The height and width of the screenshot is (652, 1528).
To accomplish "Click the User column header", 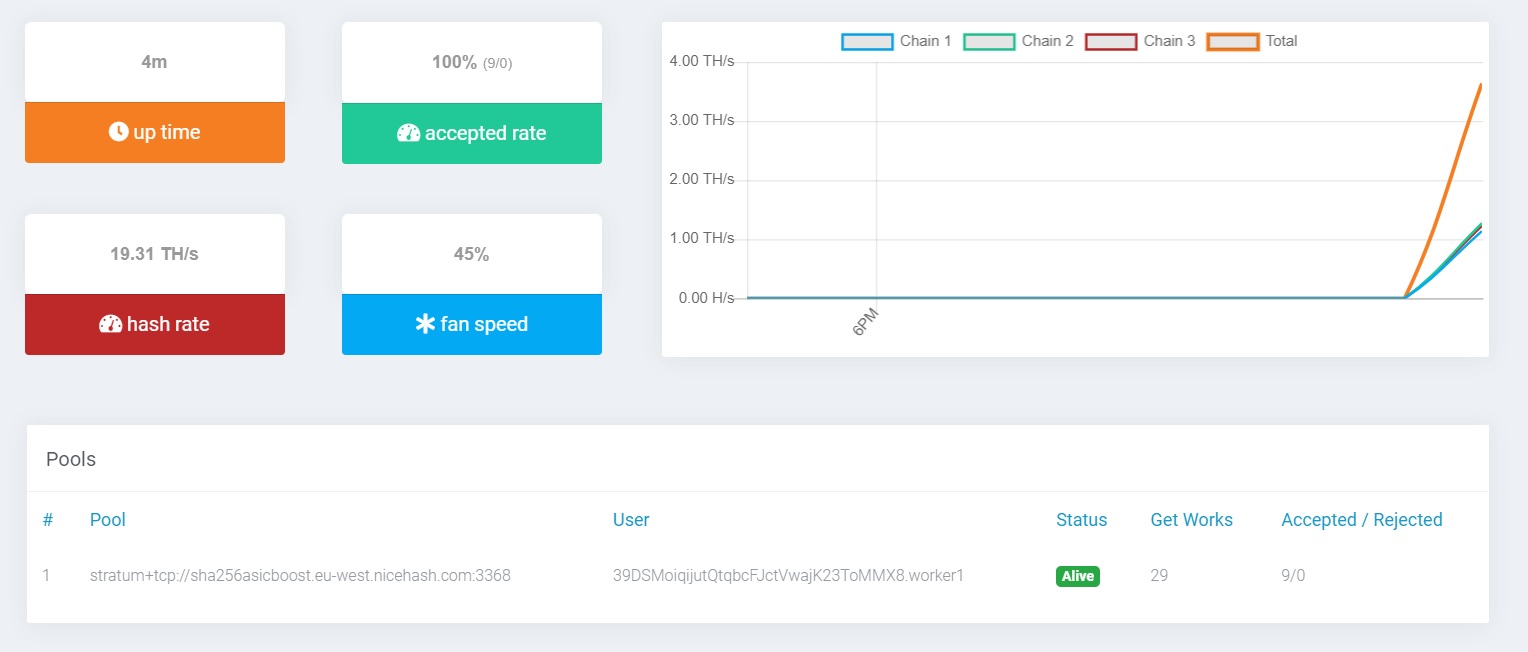I will (631, 520).
